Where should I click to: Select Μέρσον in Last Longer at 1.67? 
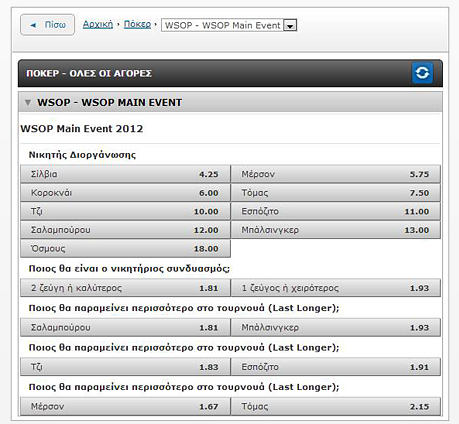point(125,406)
